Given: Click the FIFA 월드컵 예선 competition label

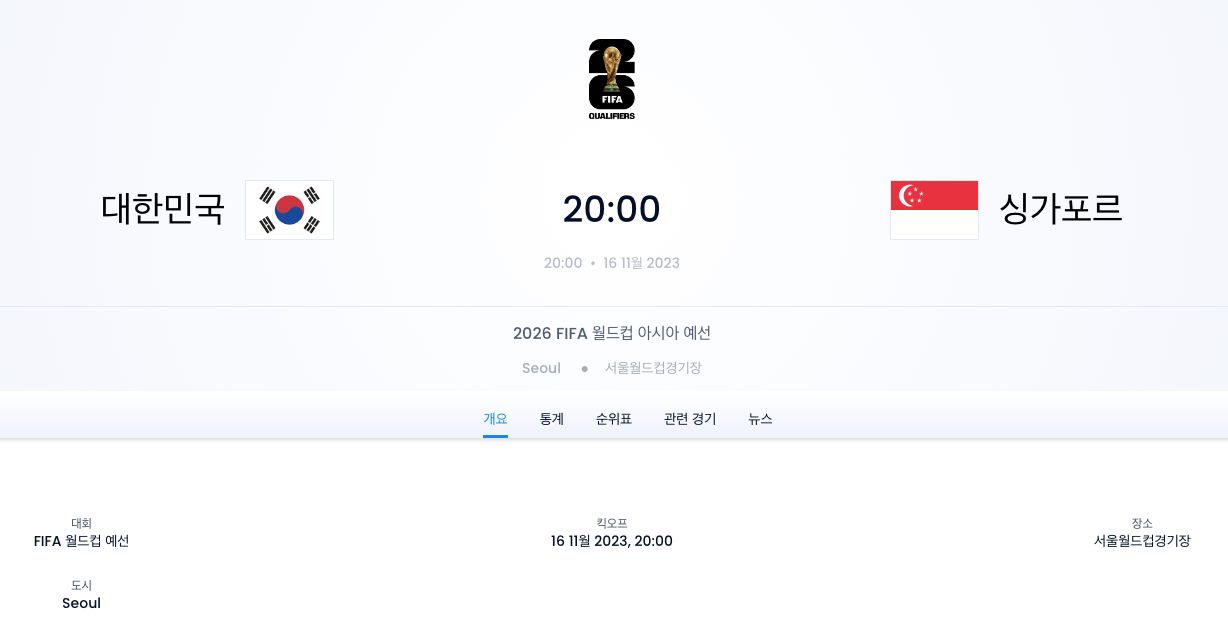Looking at the screenshot, I should pos(81,541).
